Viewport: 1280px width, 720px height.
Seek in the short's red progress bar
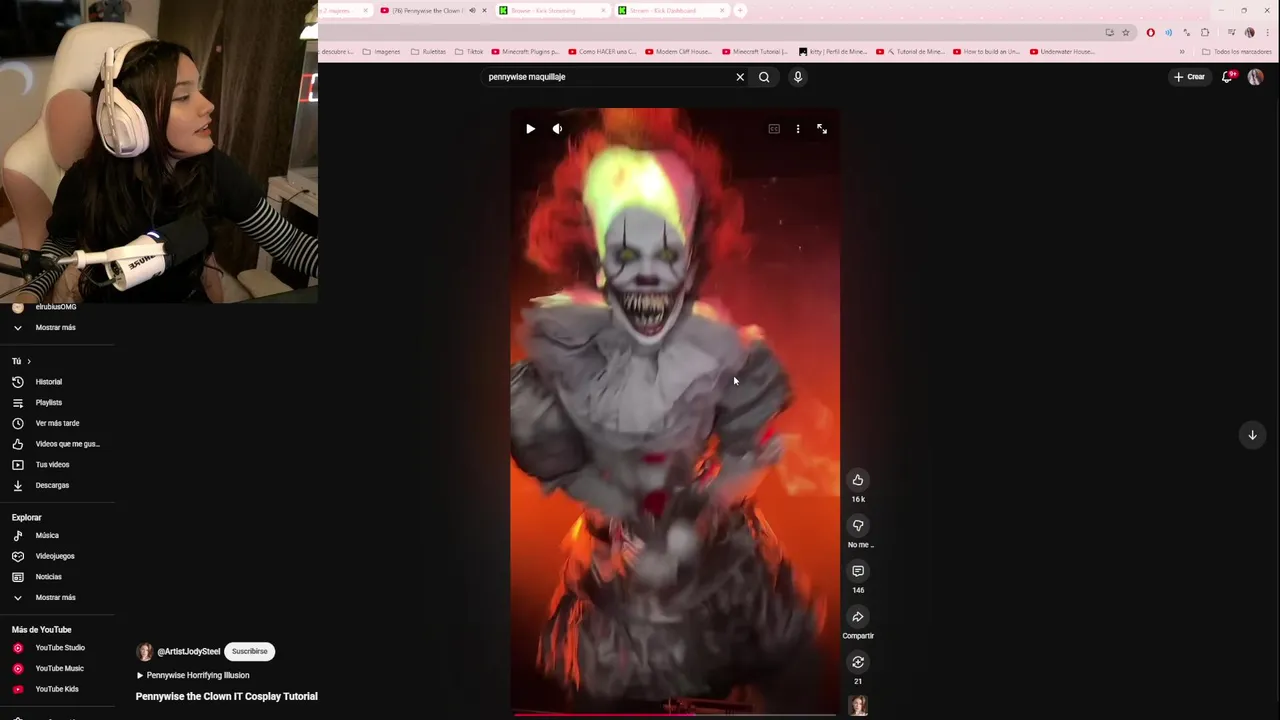[675, 714]
